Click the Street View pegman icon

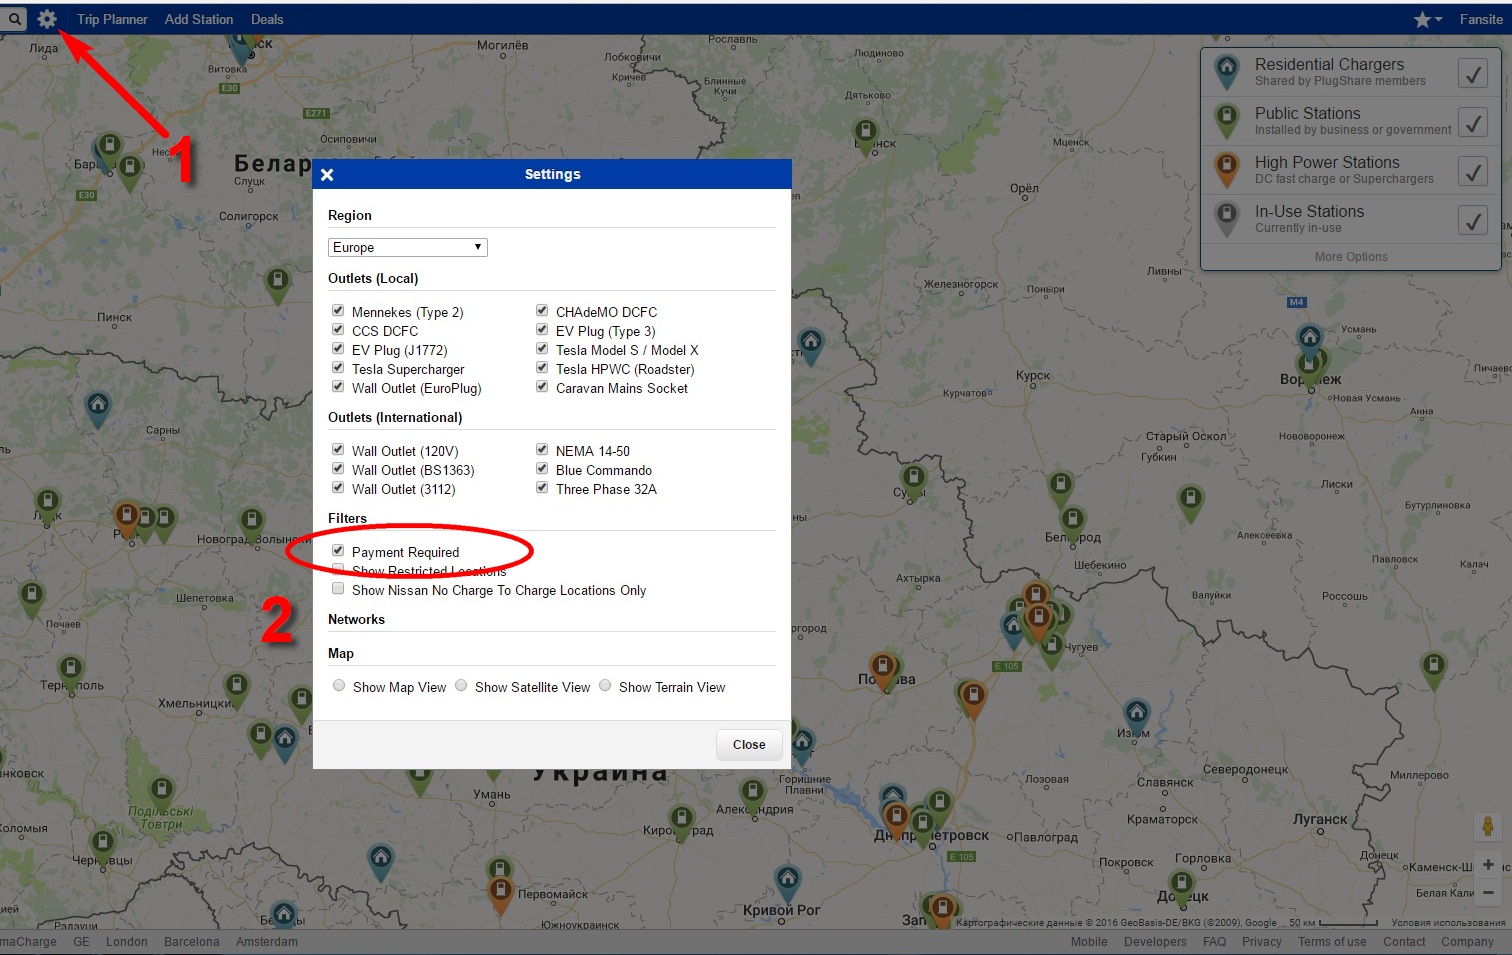[x=1488, y=827]
